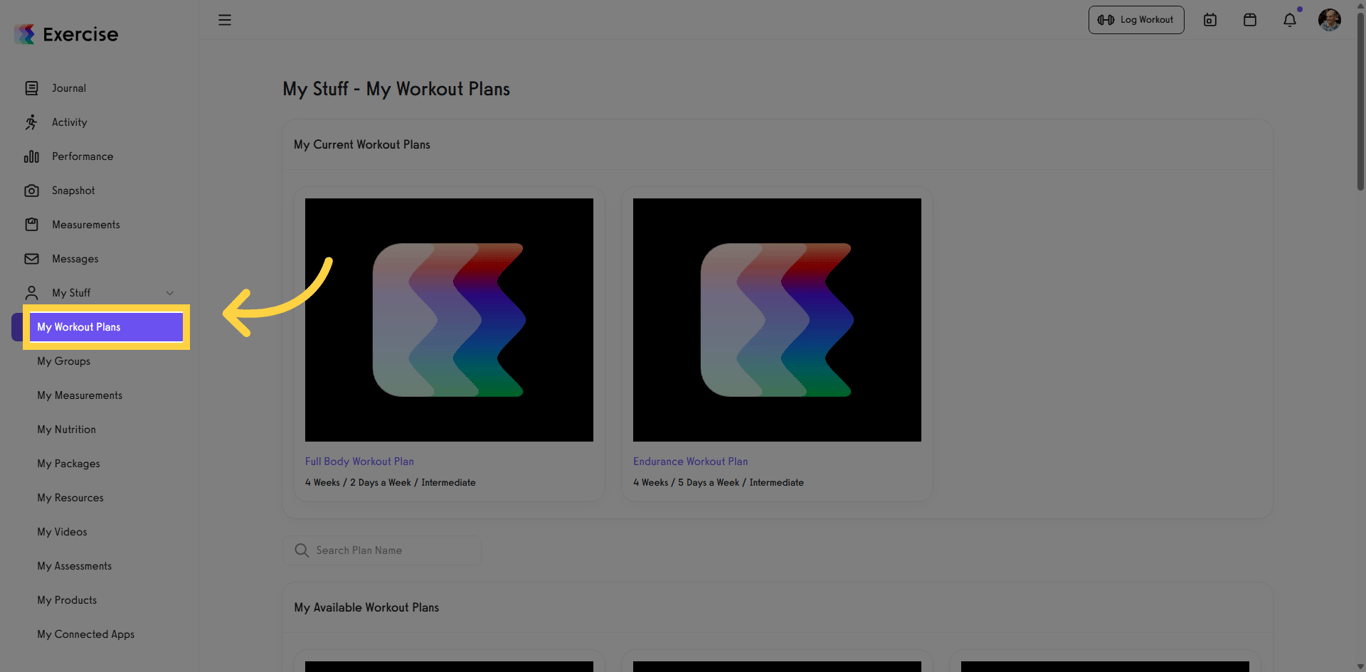Click the Snapshot camera icon
The height and width of the screenshot is (672, 1366).
[x=32, y=190]
